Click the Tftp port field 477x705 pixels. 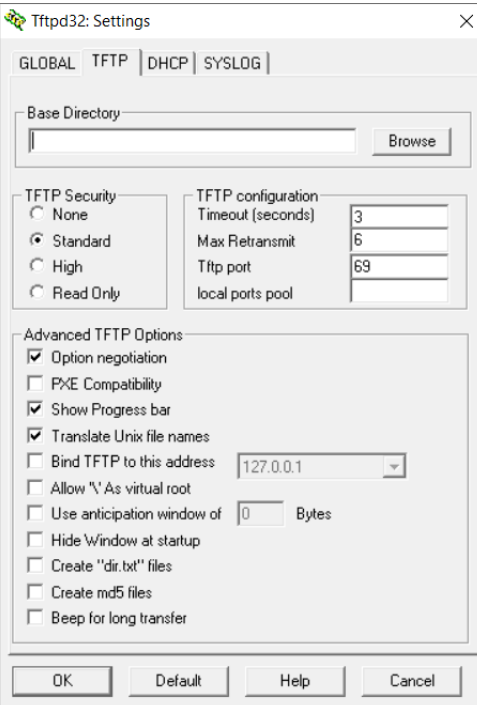point(399,266)
